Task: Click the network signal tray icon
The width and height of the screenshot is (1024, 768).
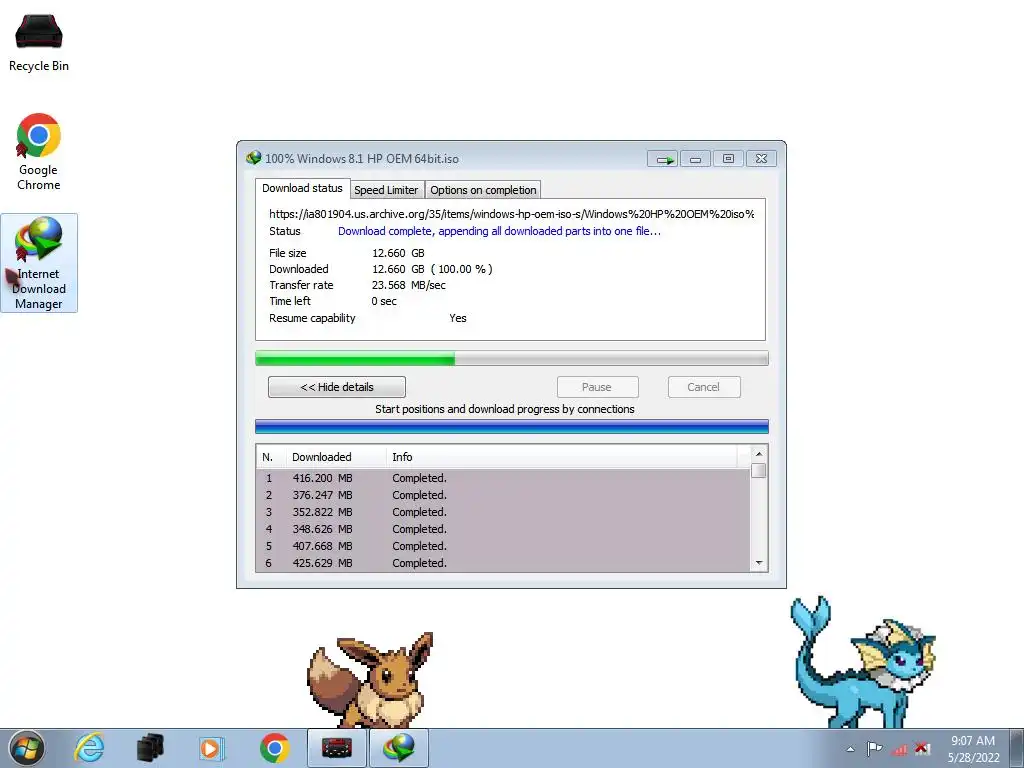Action: 899,749
